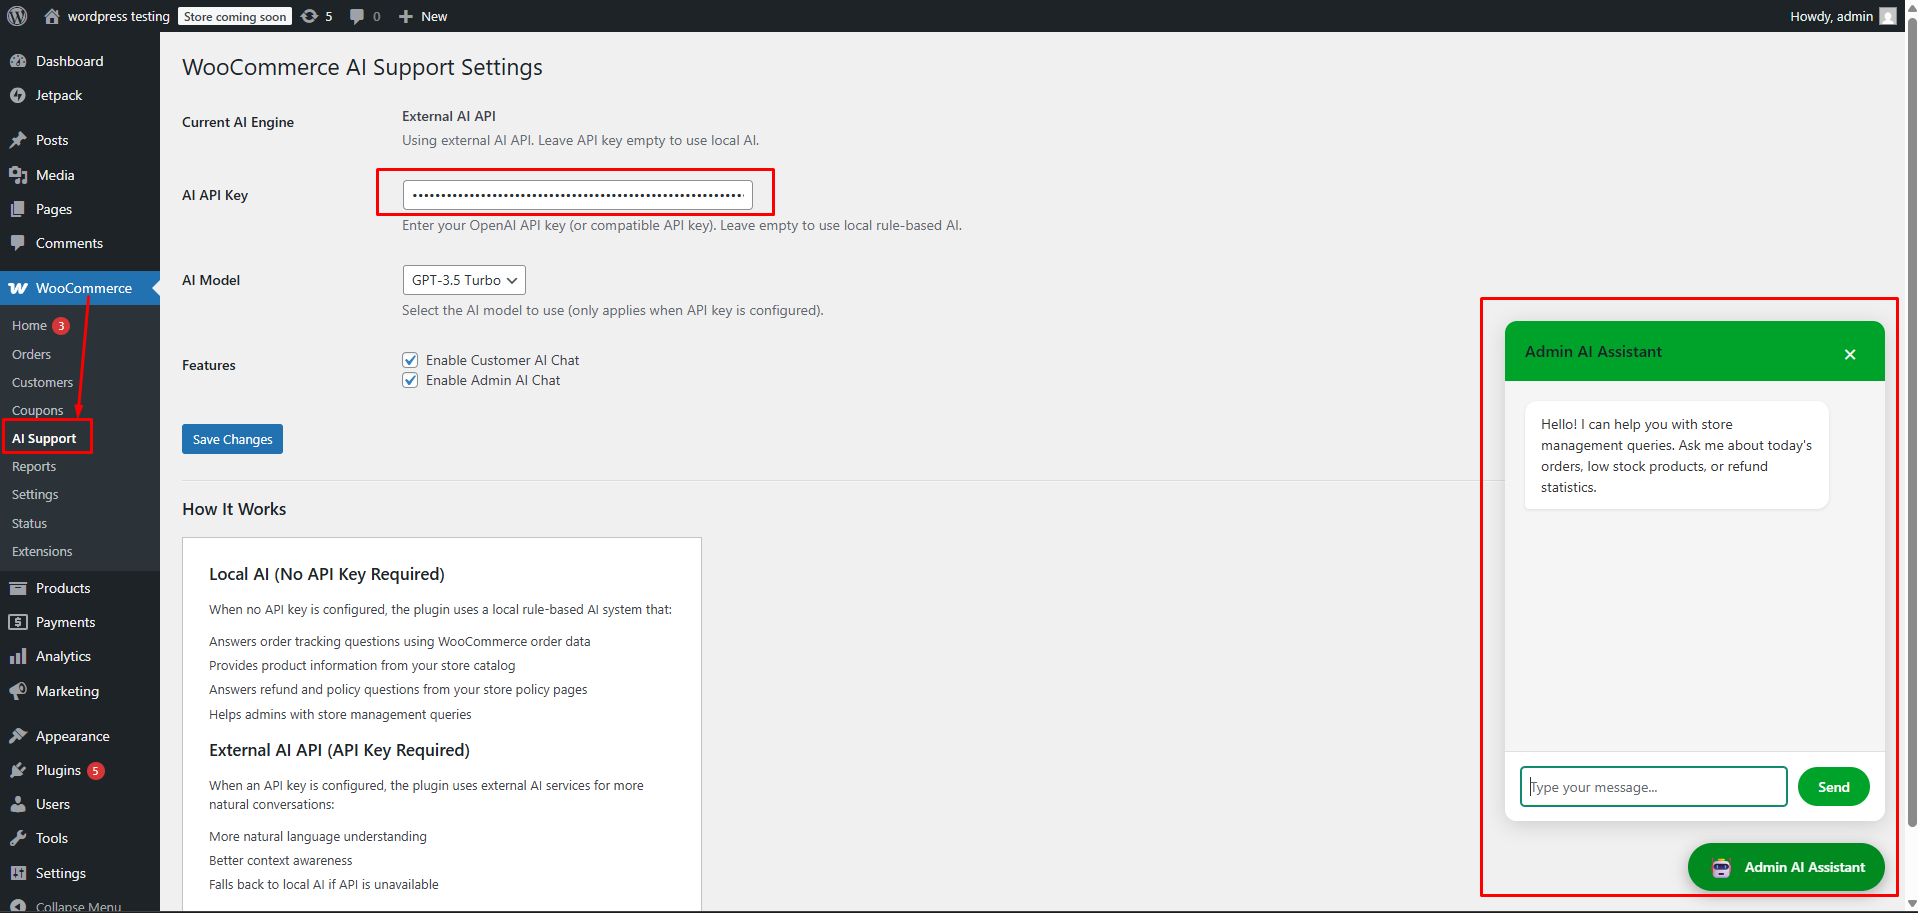Click Send in the chat panel
Screen dimensions: 1918x913
pos(1833,787)
